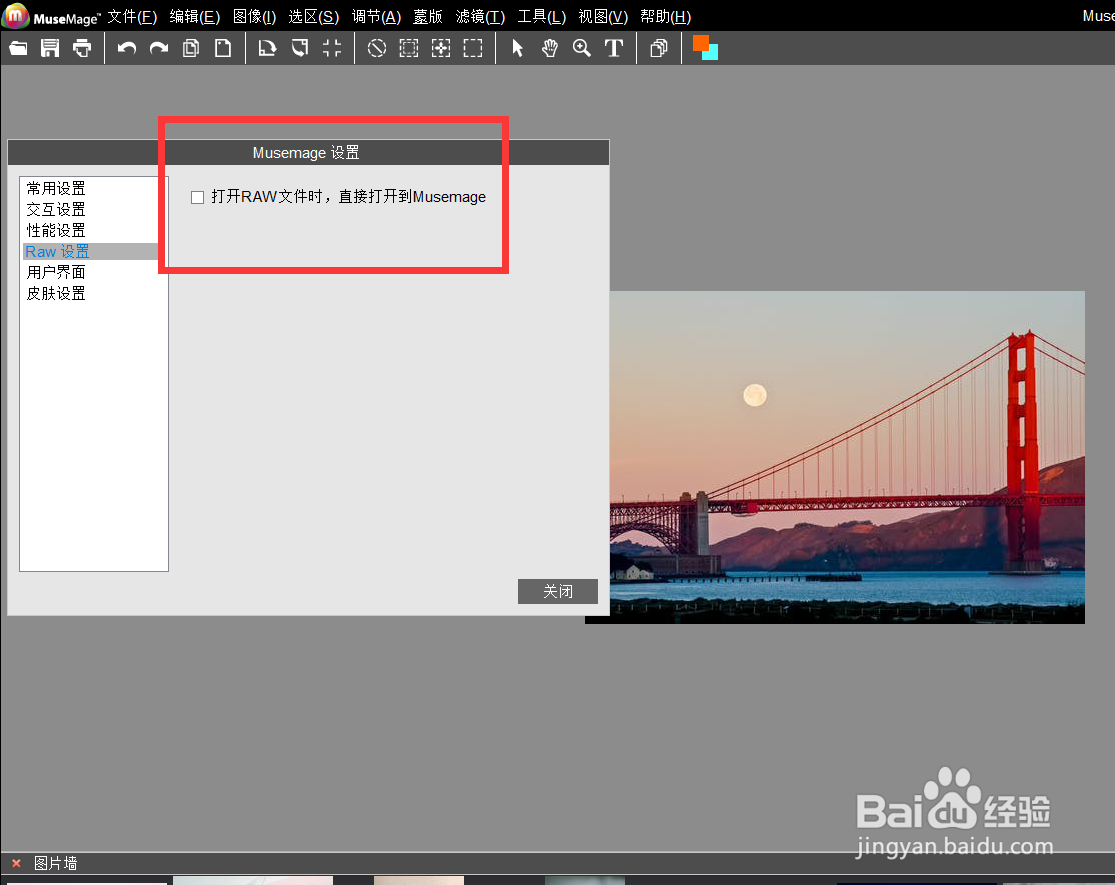Open the 编辑(E) menu
The image size is (1115, 885).
tap(195, 16)
